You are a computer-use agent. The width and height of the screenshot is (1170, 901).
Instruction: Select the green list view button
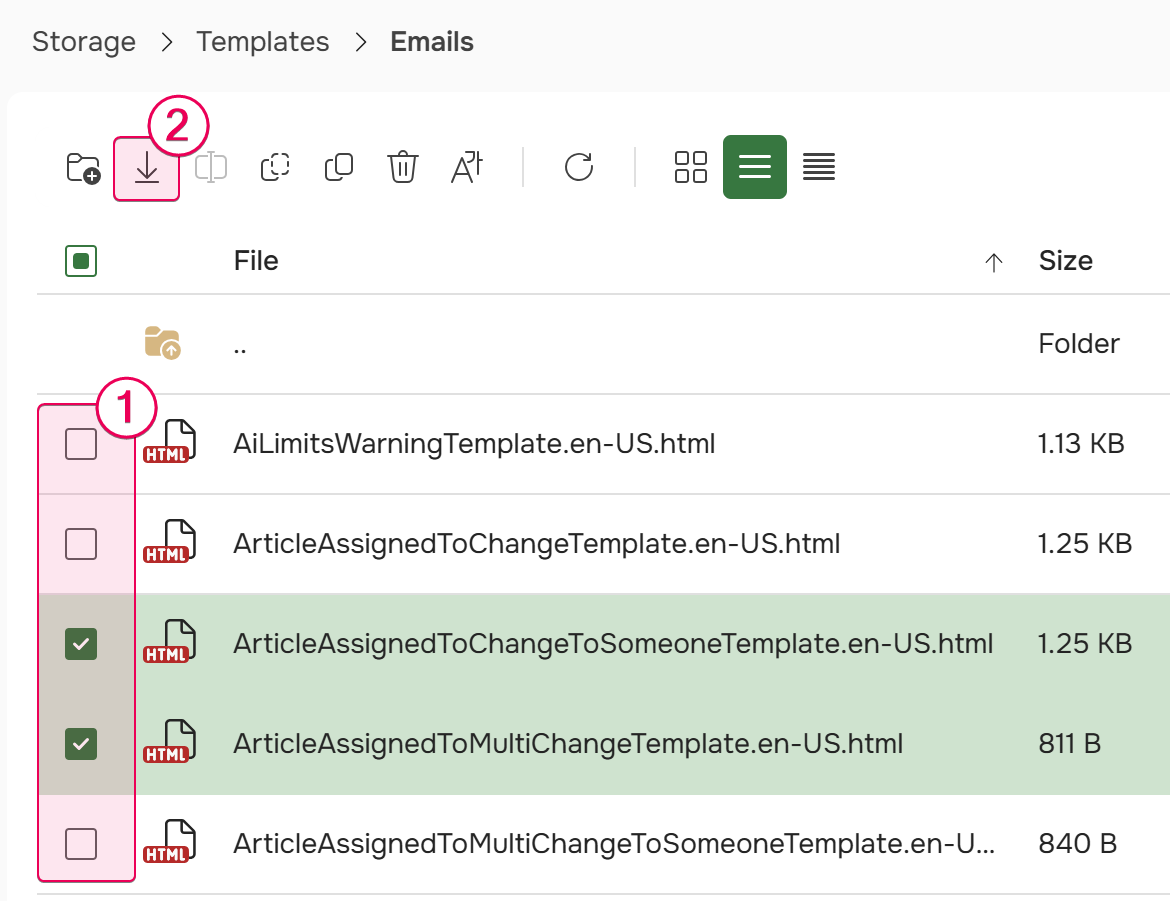(x=754, y=167)
